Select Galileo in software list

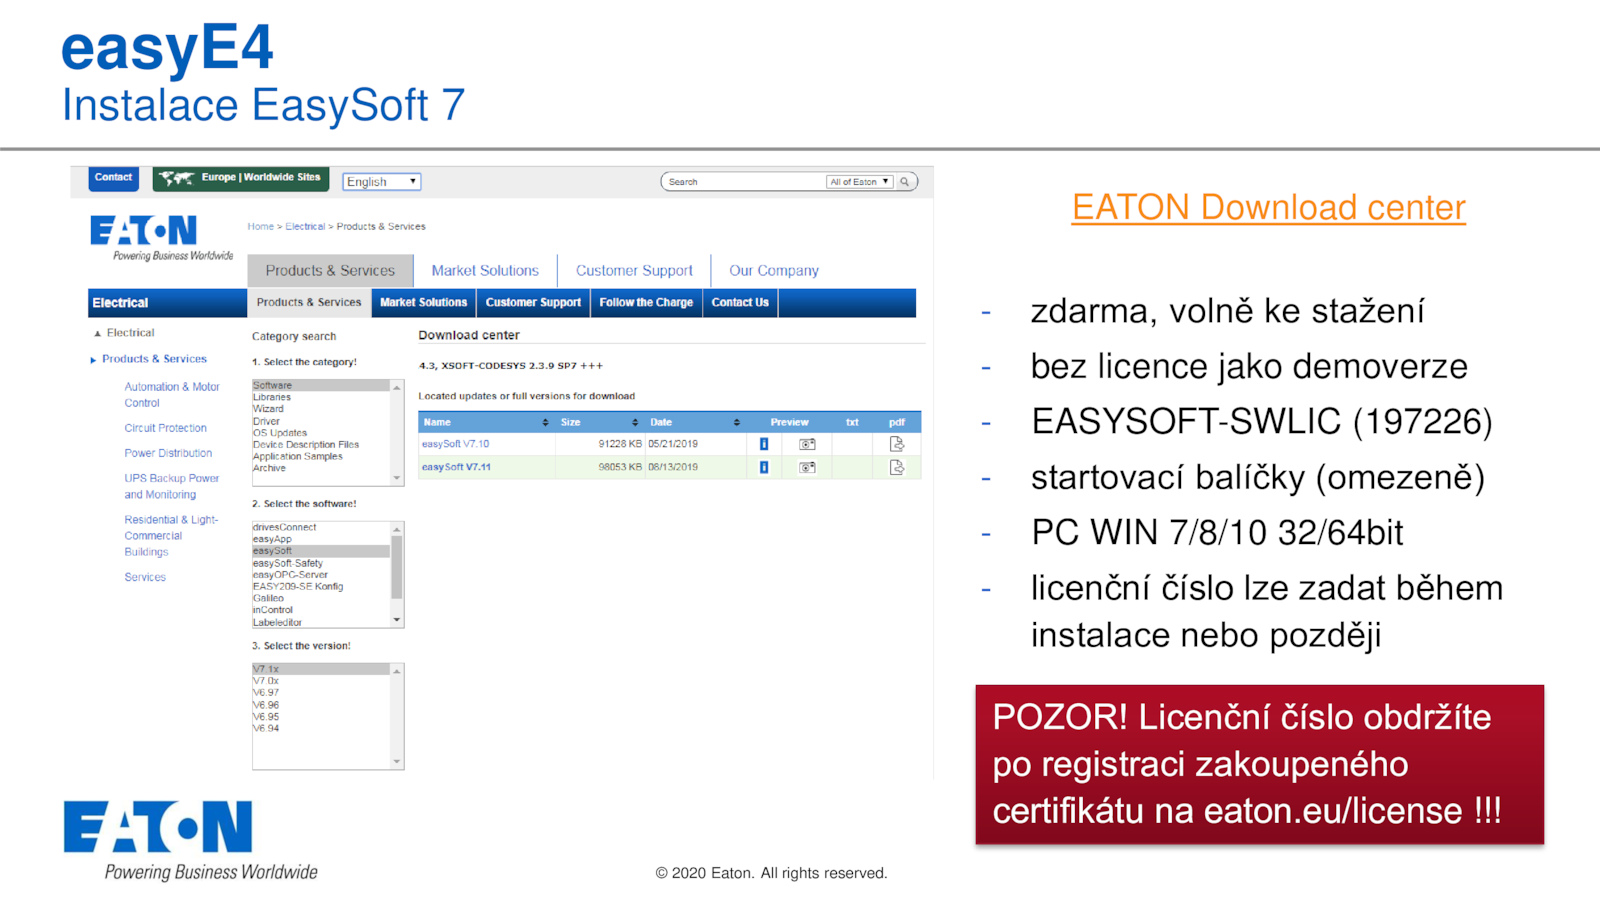point(268,598)
